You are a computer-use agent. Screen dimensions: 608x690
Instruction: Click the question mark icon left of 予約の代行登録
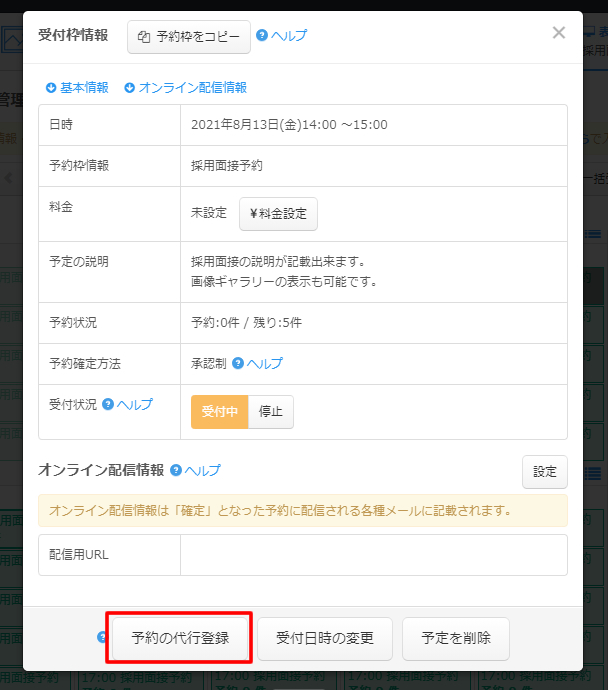[102, 637]
